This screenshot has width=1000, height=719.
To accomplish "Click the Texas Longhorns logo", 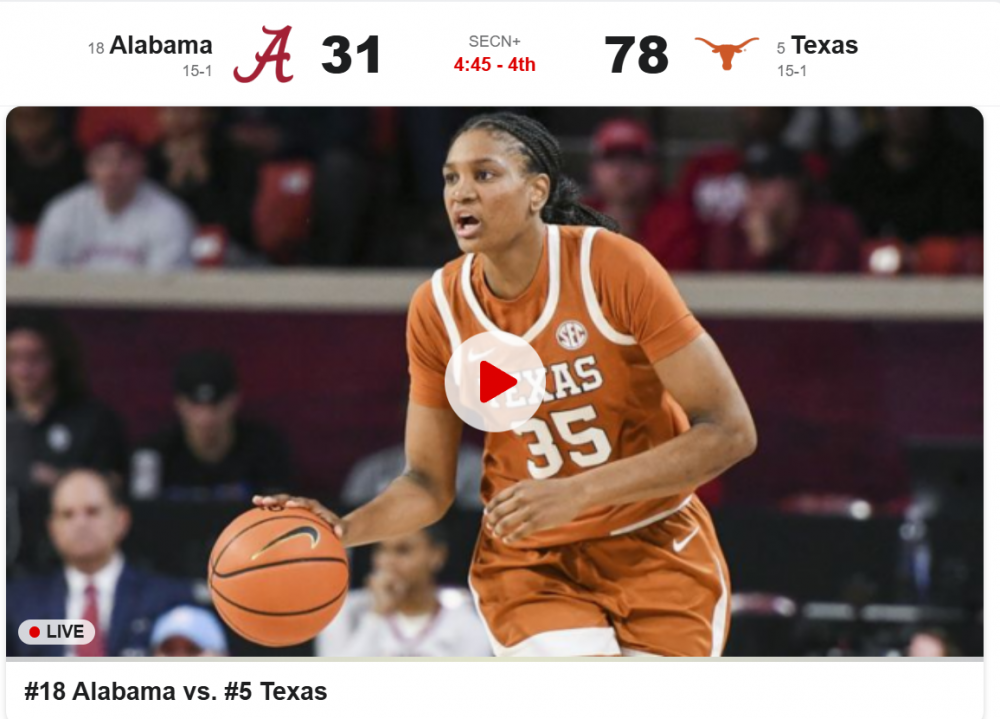I will [726, 53].
